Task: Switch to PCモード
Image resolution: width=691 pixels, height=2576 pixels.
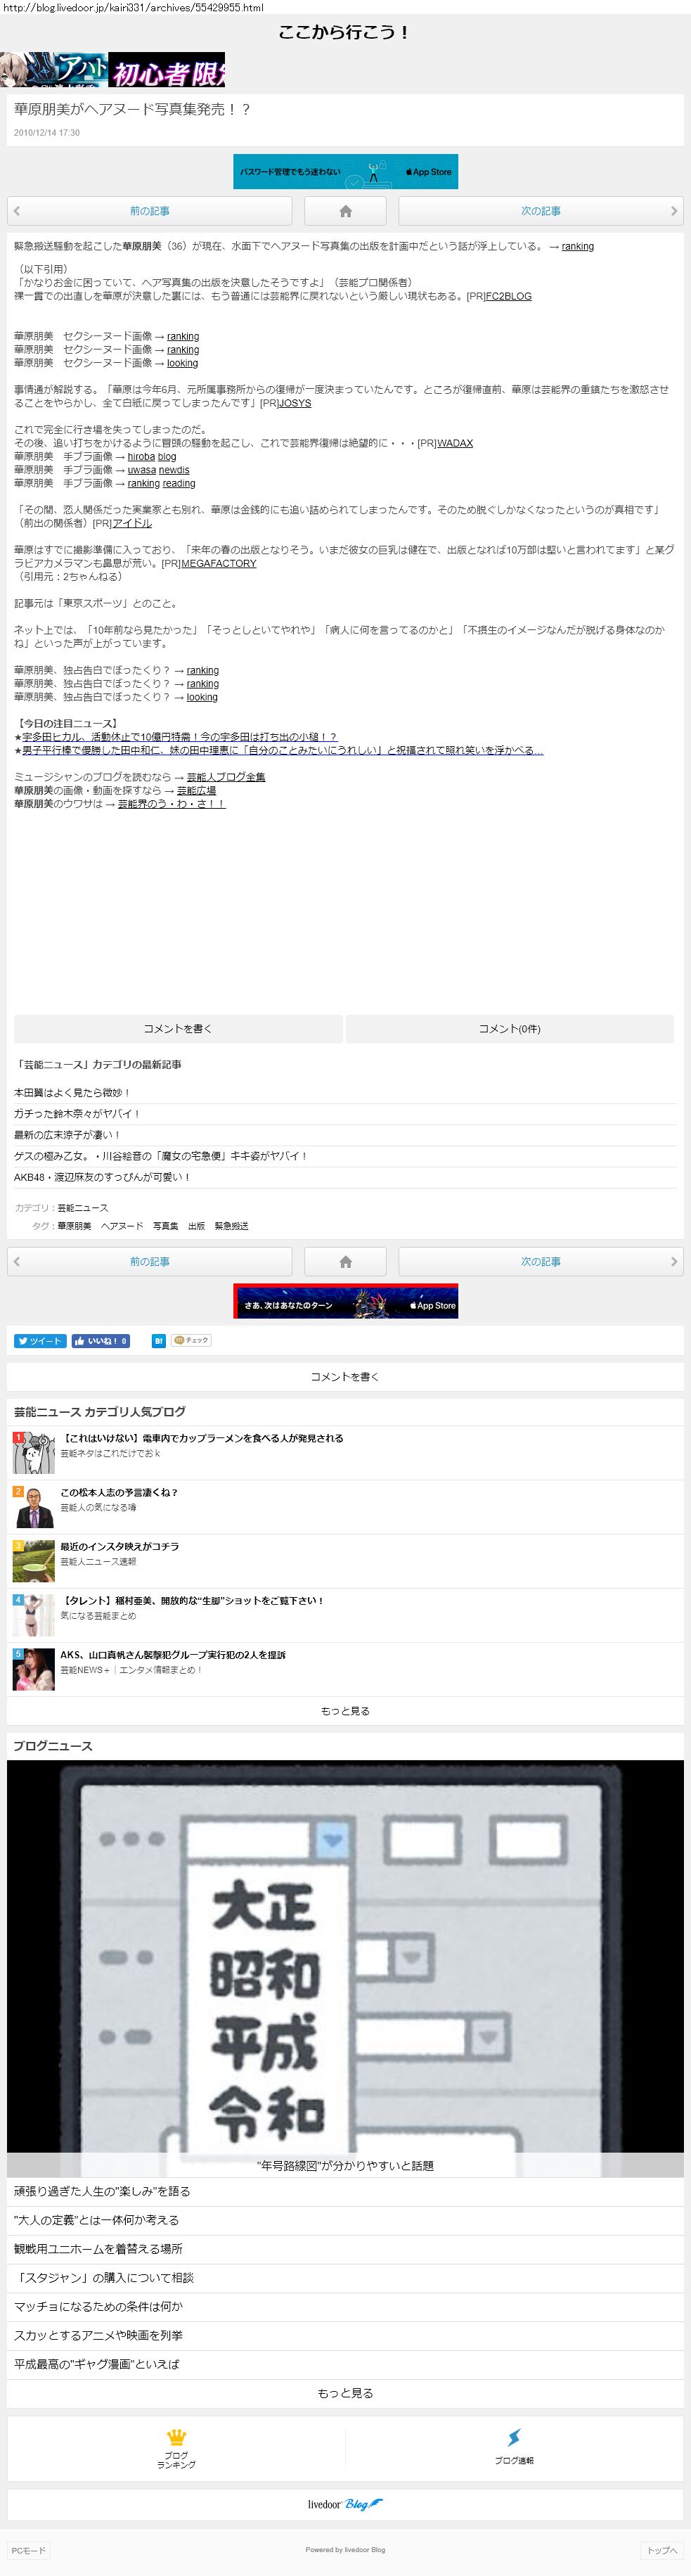Action: (x=28, y=2550)
